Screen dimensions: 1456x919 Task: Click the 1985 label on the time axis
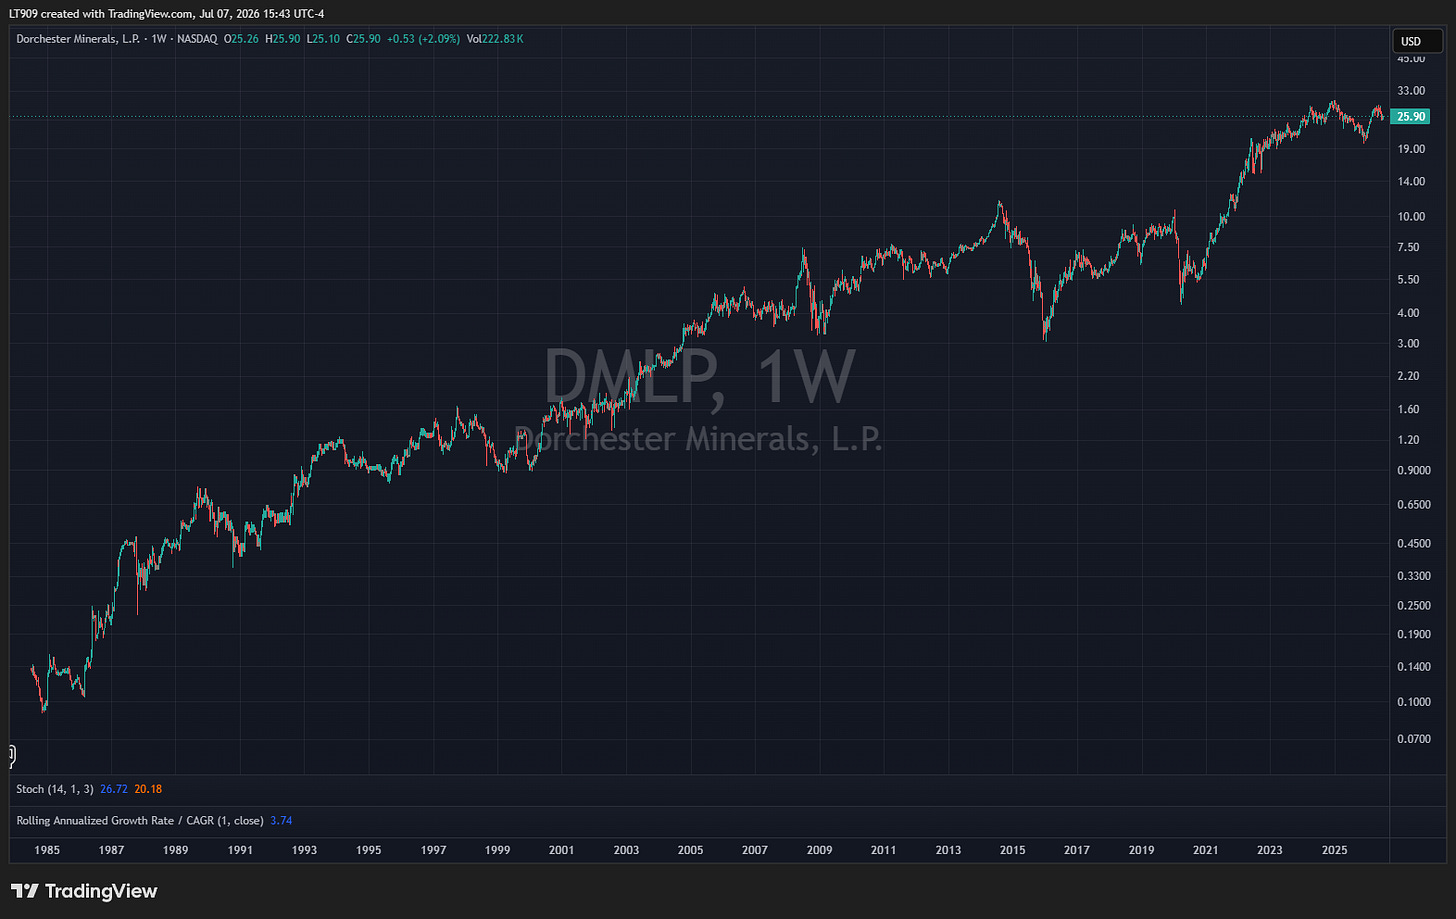[47, 850]
